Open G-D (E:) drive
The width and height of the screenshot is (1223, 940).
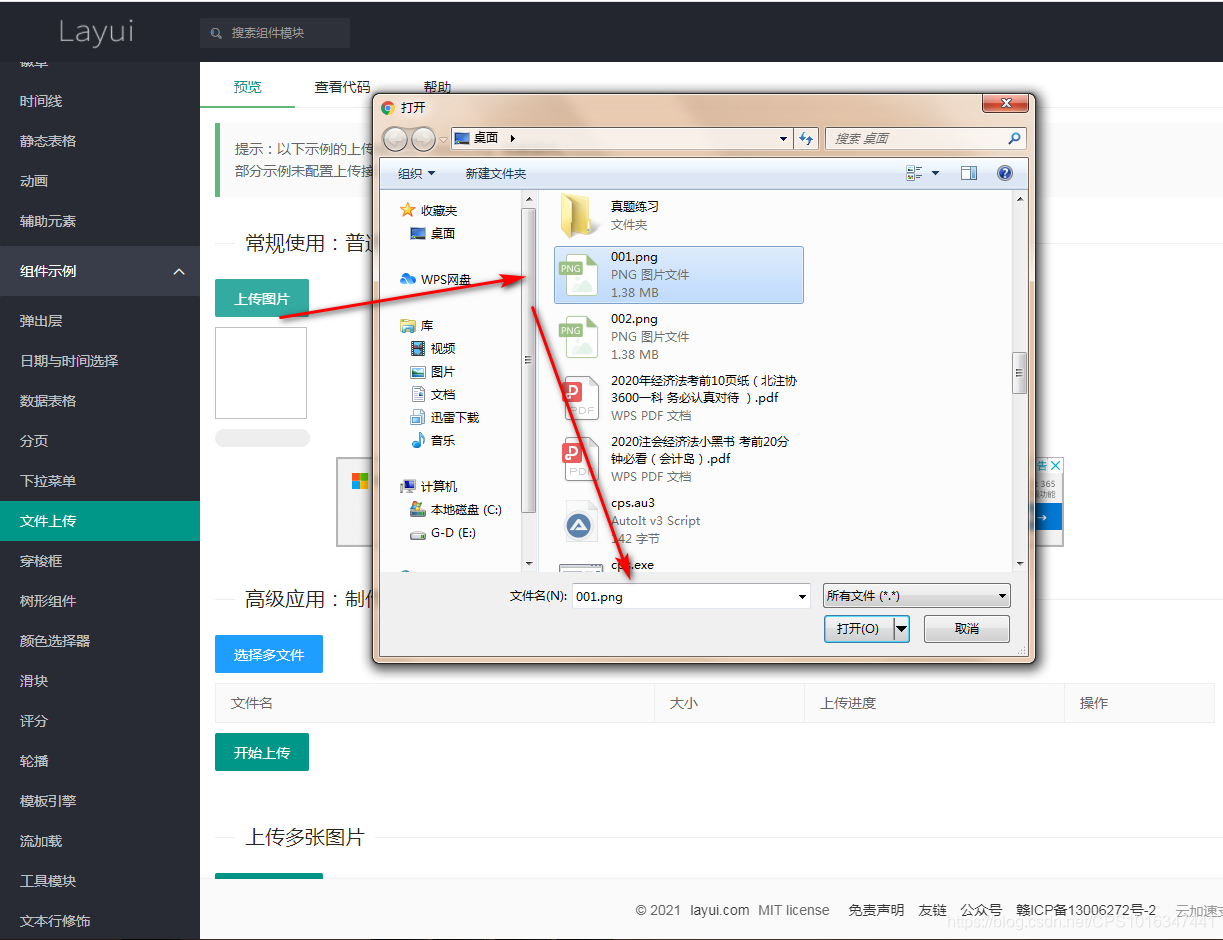(x=444, y=533)
